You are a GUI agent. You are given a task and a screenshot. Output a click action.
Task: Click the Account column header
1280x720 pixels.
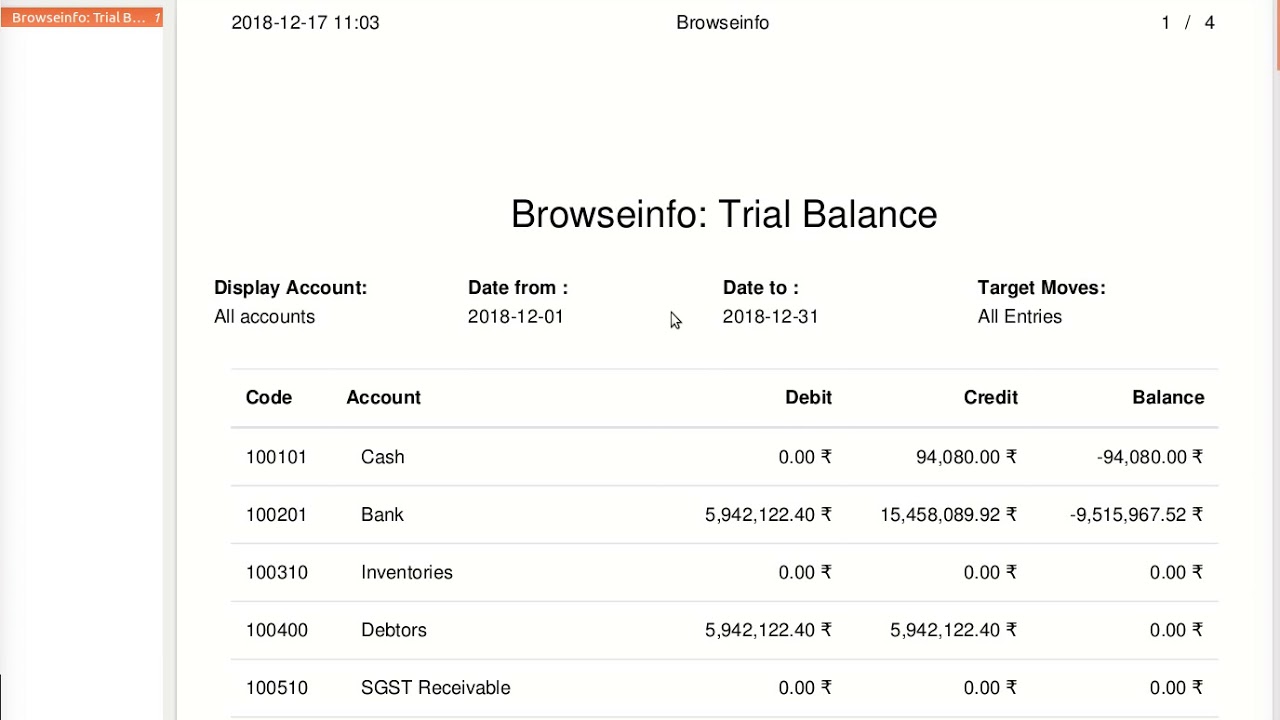click(384, 397)
